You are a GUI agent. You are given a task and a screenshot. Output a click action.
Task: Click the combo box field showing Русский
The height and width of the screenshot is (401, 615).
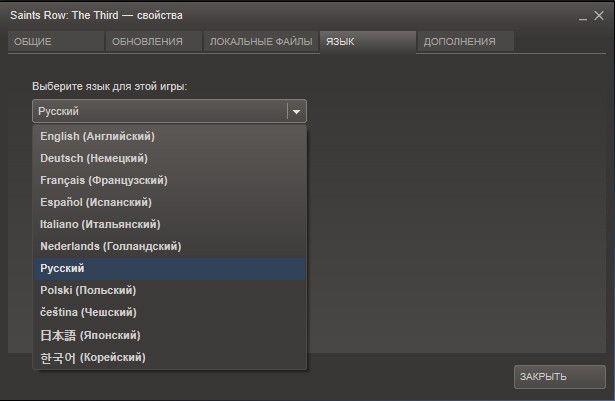pyautogui.click(x=160, y=111)
